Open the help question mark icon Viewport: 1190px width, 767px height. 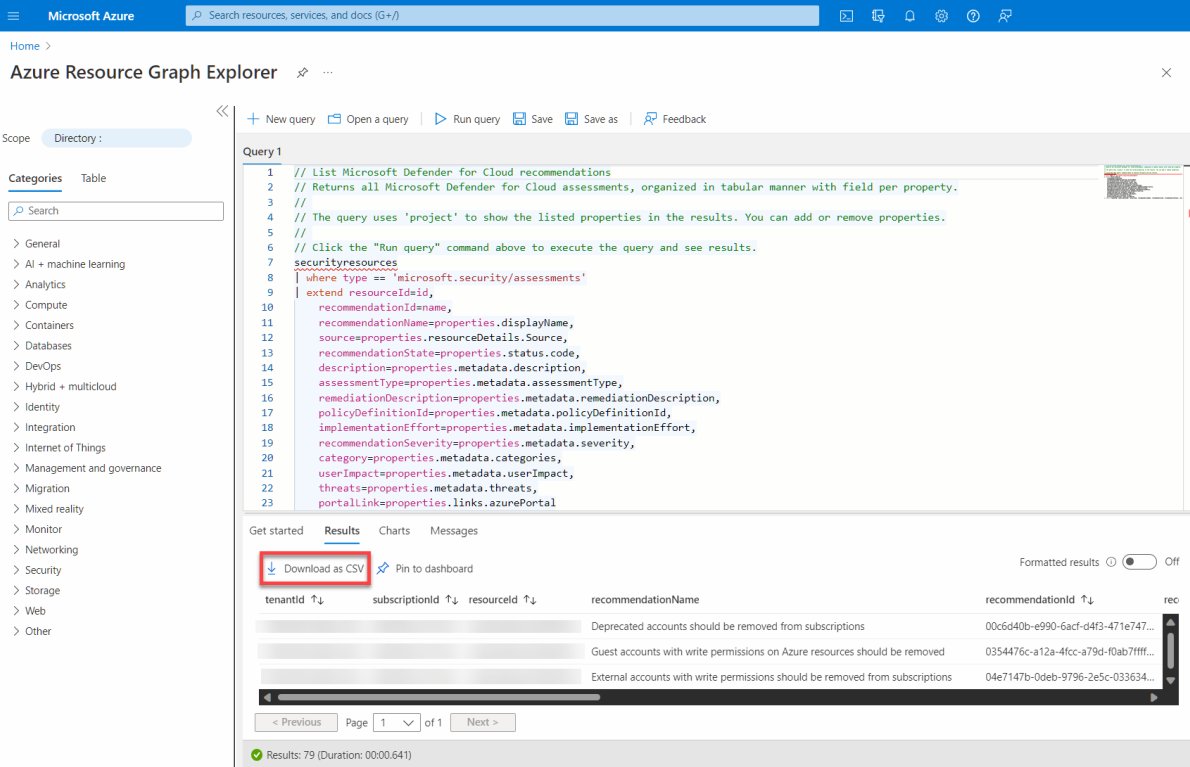point(973,16)
